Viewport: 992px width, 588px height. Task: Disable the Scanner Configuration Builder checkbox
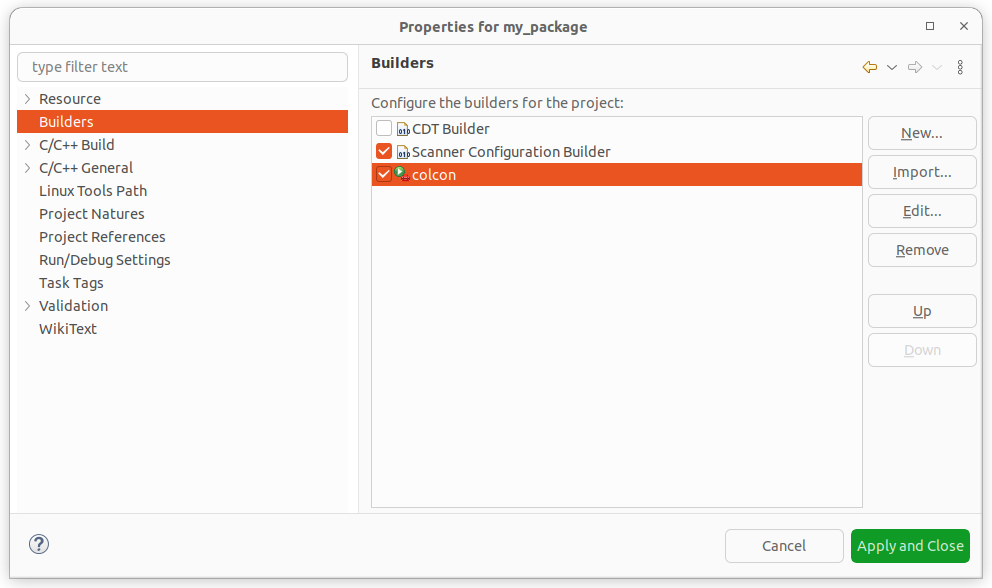coord(383,151)
